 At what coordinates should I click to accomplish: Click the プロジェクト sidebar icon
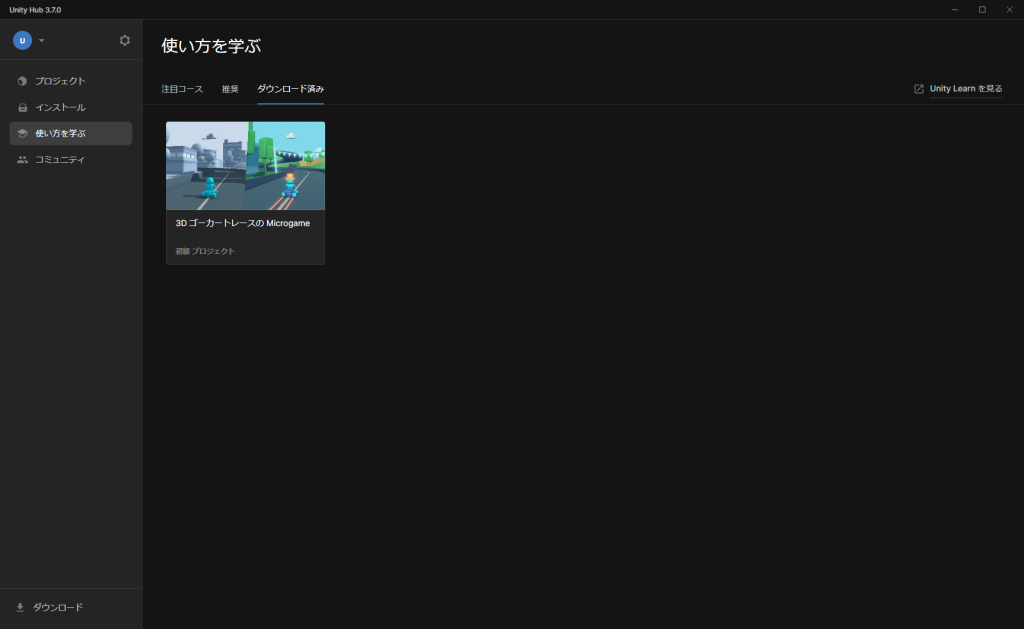22,81
